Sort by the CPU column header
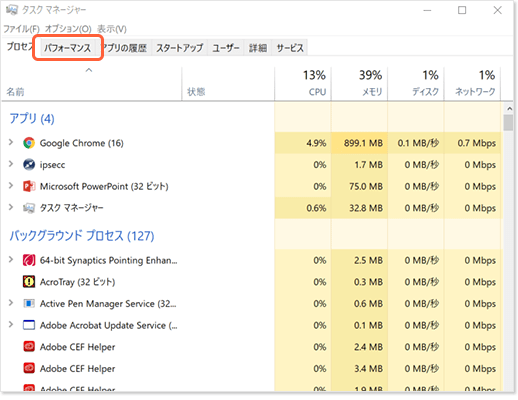This screenshot has width=518, height=400. pyautogui.click(x=303, y=84)
